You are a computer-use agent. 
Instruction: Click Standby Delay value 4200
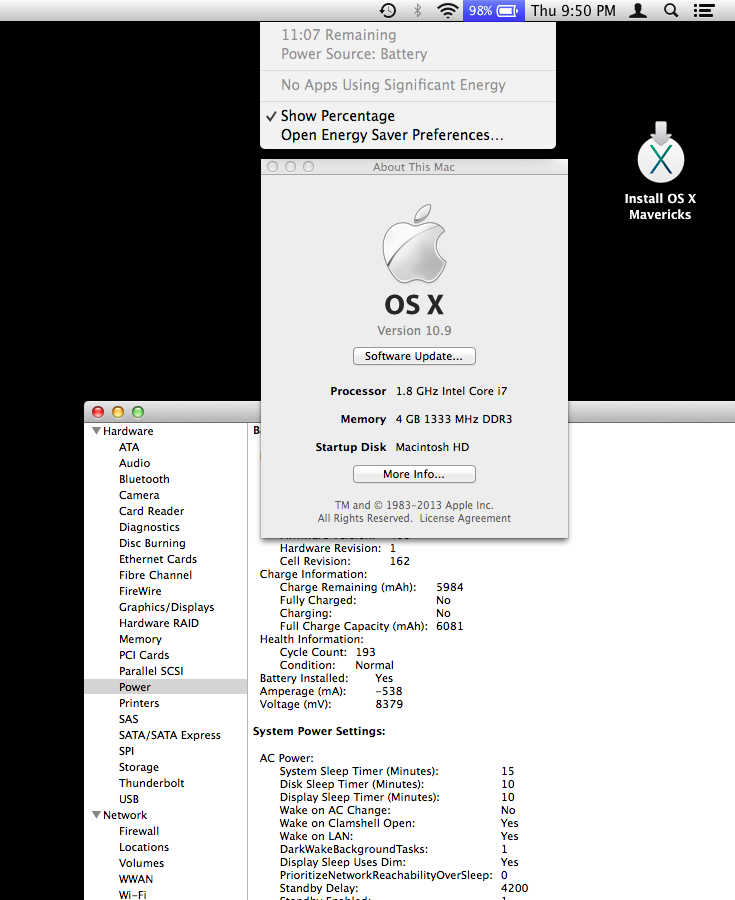click(515, 888)
